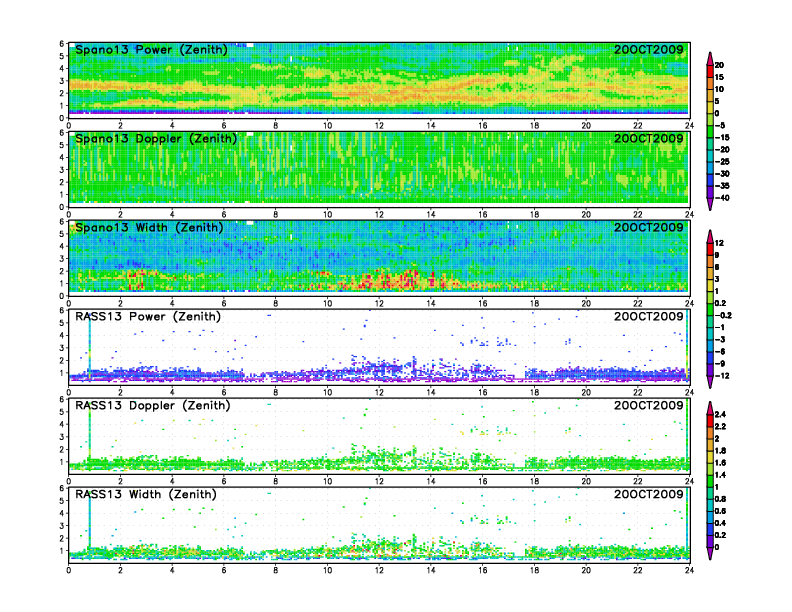Click the -40 label on the top colorbar
The image size is (792, 612).
(722, 198)
